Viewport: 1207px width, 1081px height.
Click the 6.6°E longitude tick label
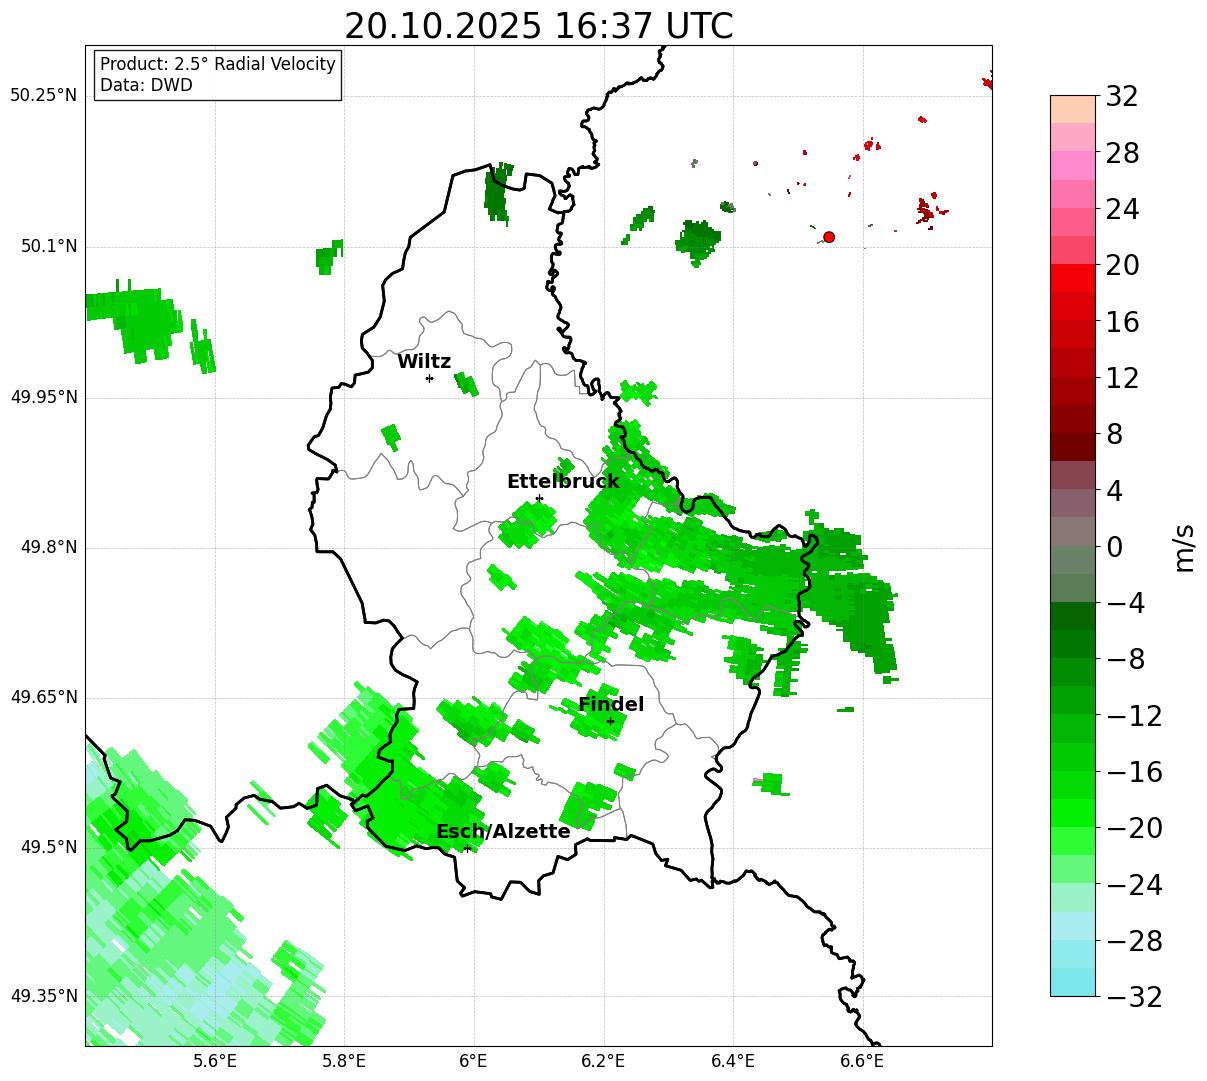(861, 1061)
